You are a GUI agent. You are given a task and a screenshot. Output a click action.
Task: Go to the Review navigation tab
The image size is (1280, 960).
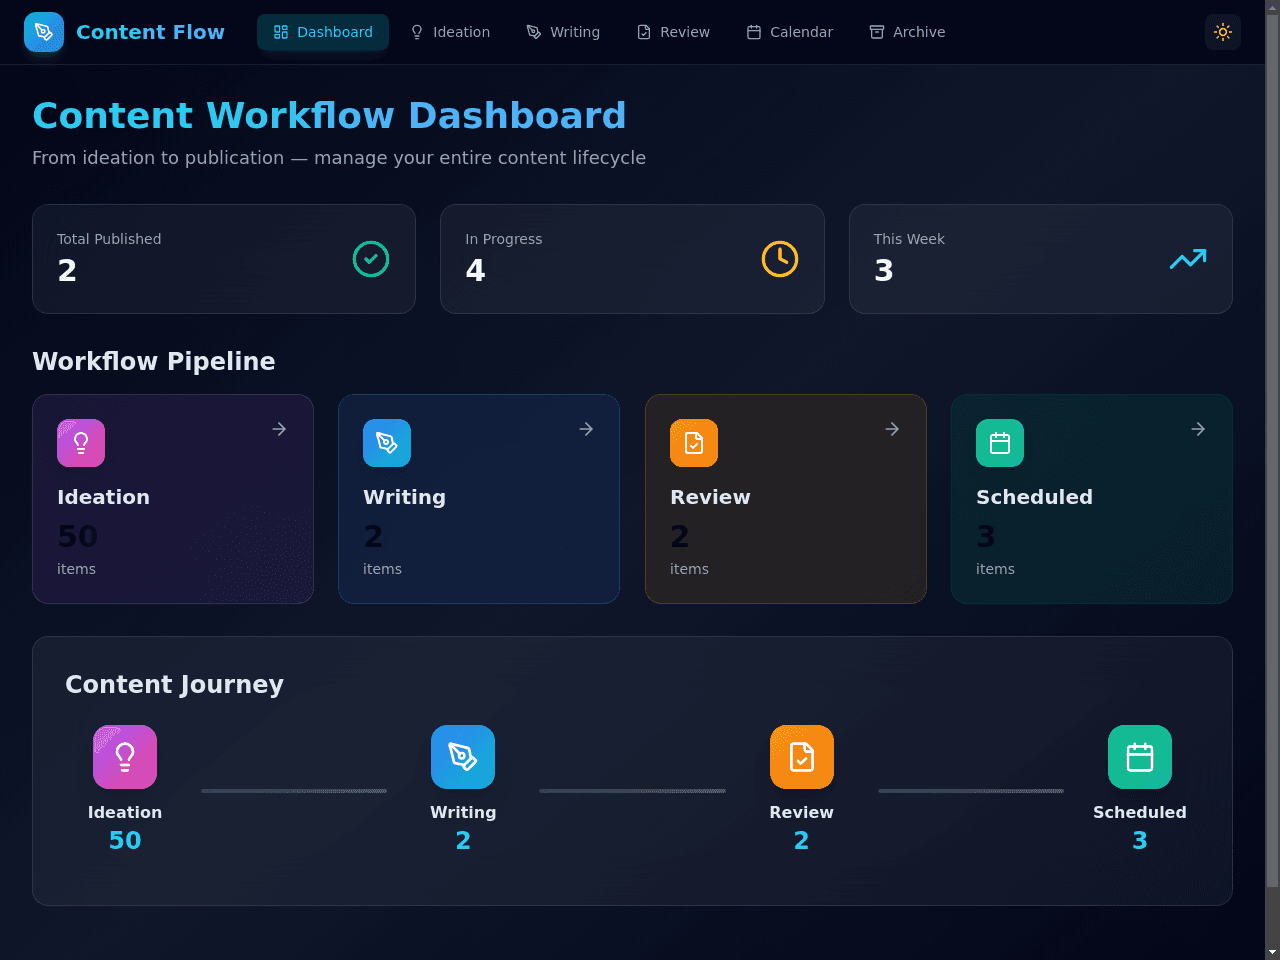click(673, 32)
